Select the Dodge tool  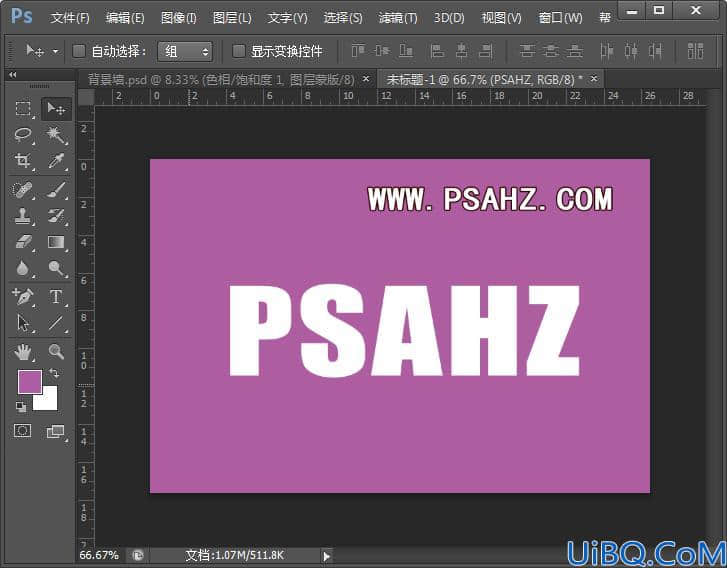click(56, 268)
